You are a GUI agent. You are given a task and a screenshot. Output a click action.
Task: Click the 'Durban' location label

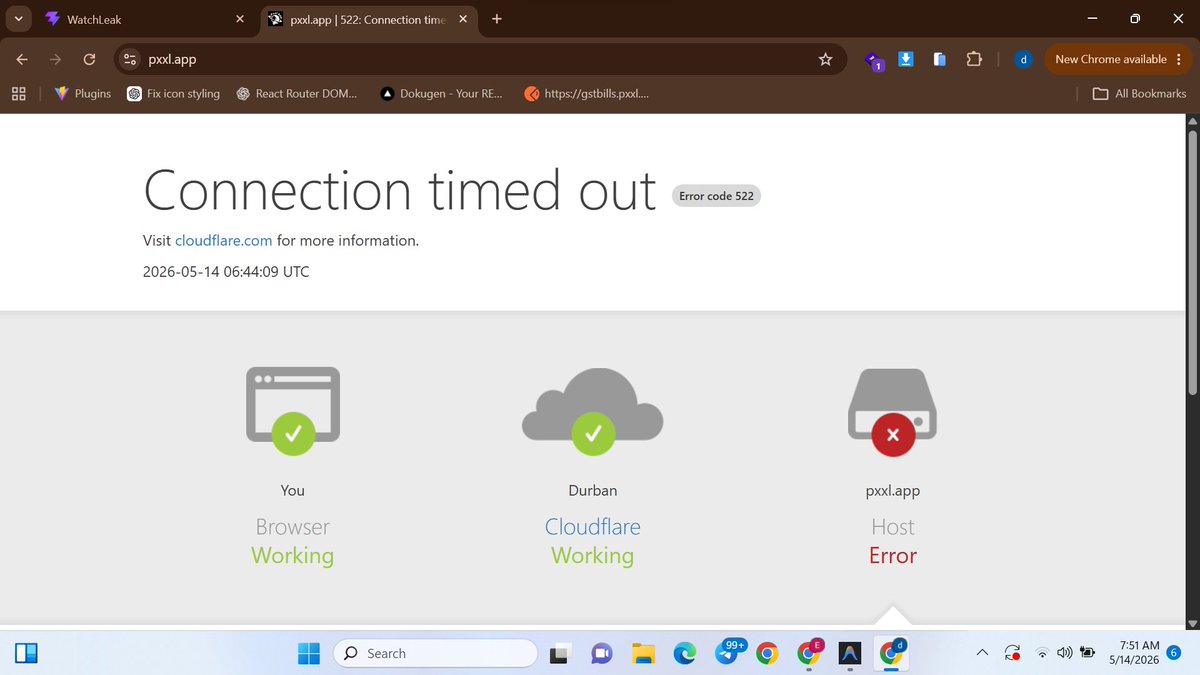point(593,491)
